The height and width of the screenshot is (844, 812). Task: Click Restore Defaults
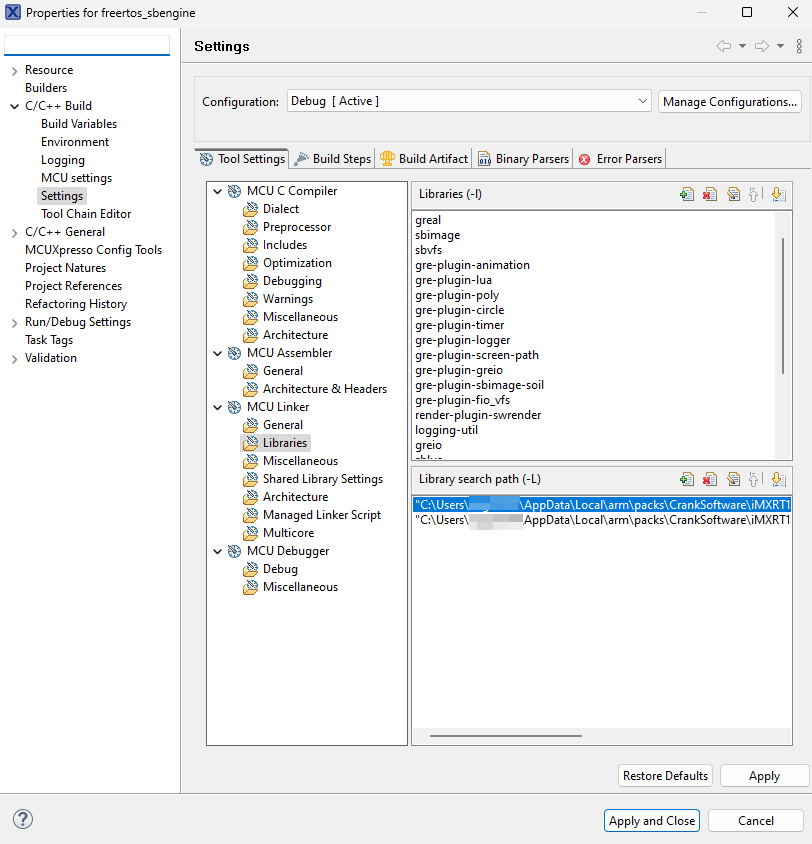coord(665,775)
